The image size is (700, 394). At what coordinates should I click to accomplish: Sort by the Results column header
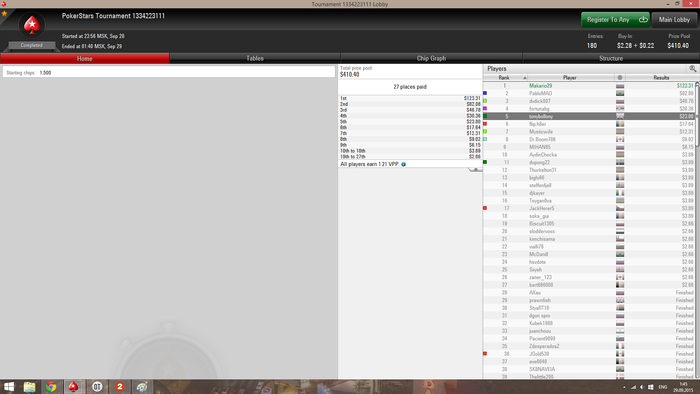661,78
